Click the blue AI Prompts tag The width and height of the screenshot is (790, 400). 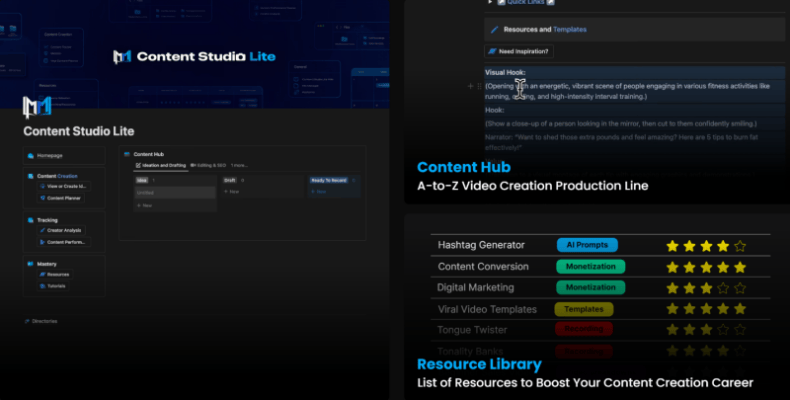point(587,245)
